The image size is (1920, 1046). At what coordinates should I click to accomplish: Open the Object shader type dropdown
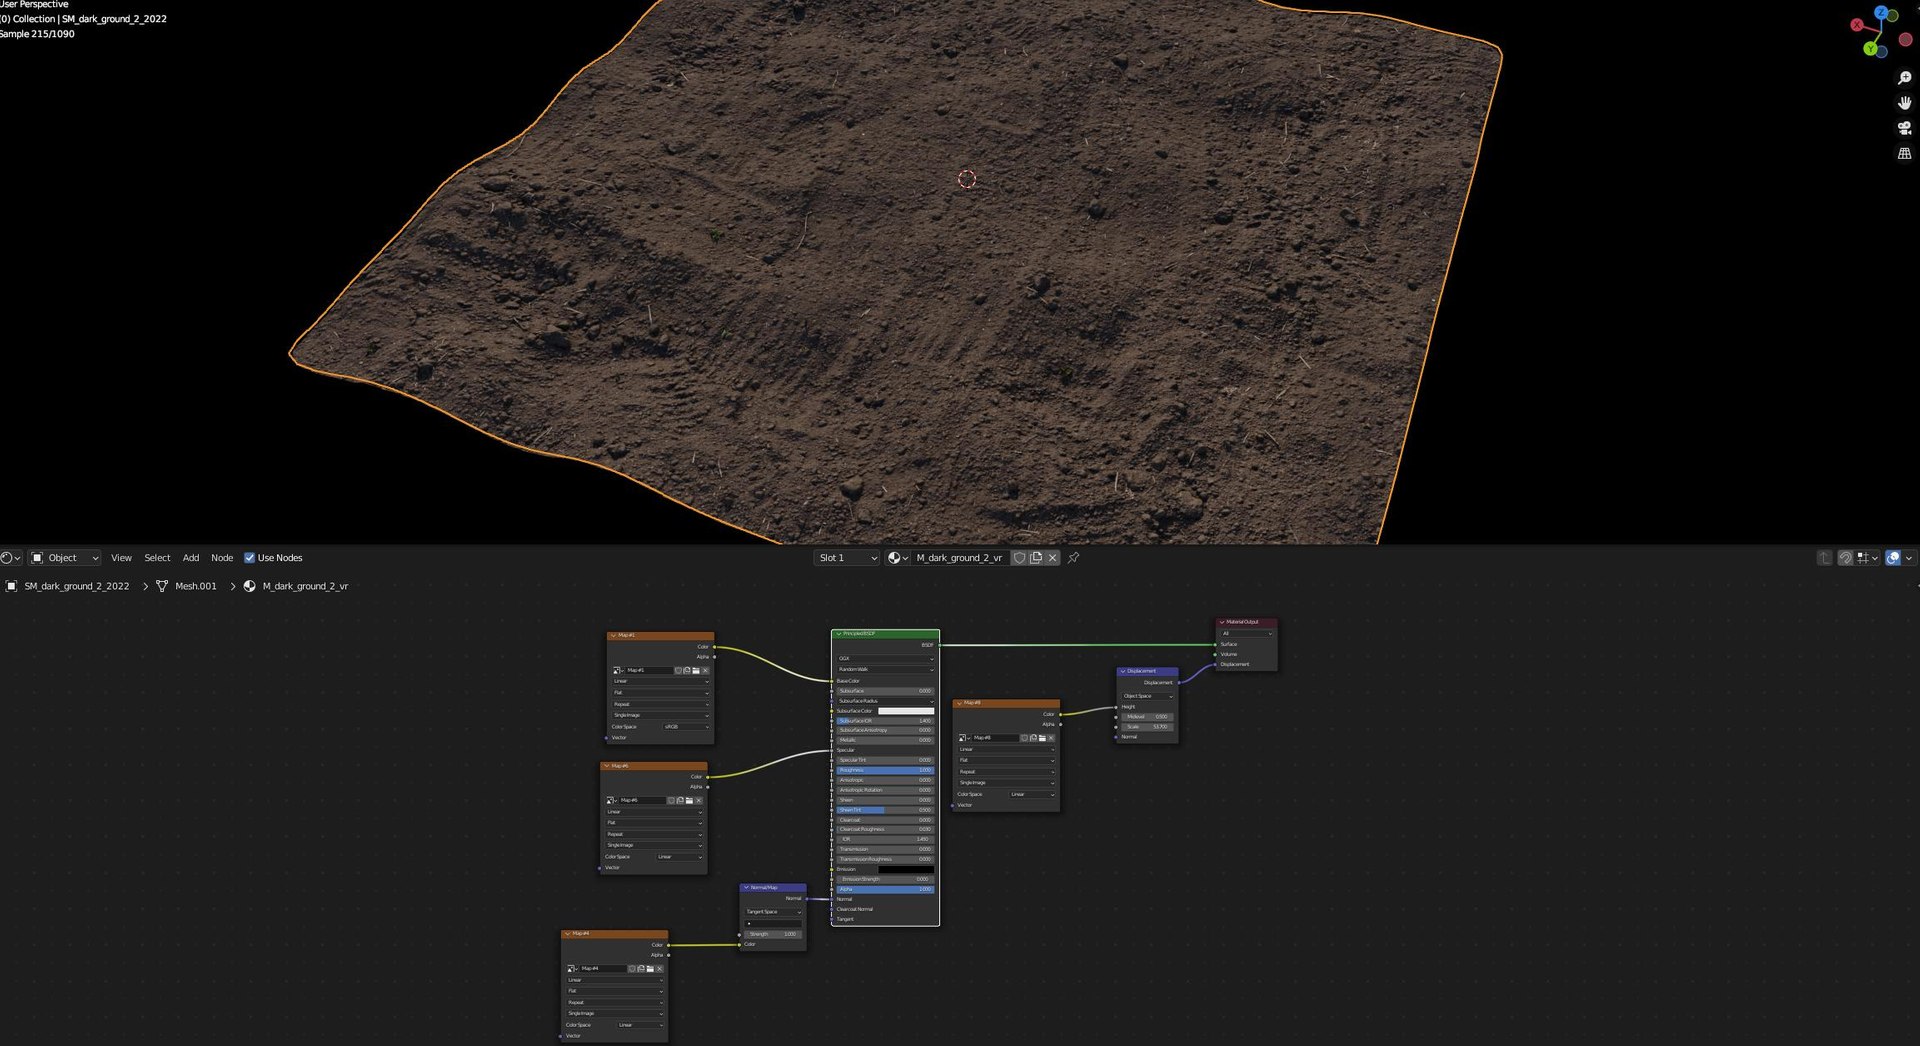pyautogui.click(x=65, y=558)
